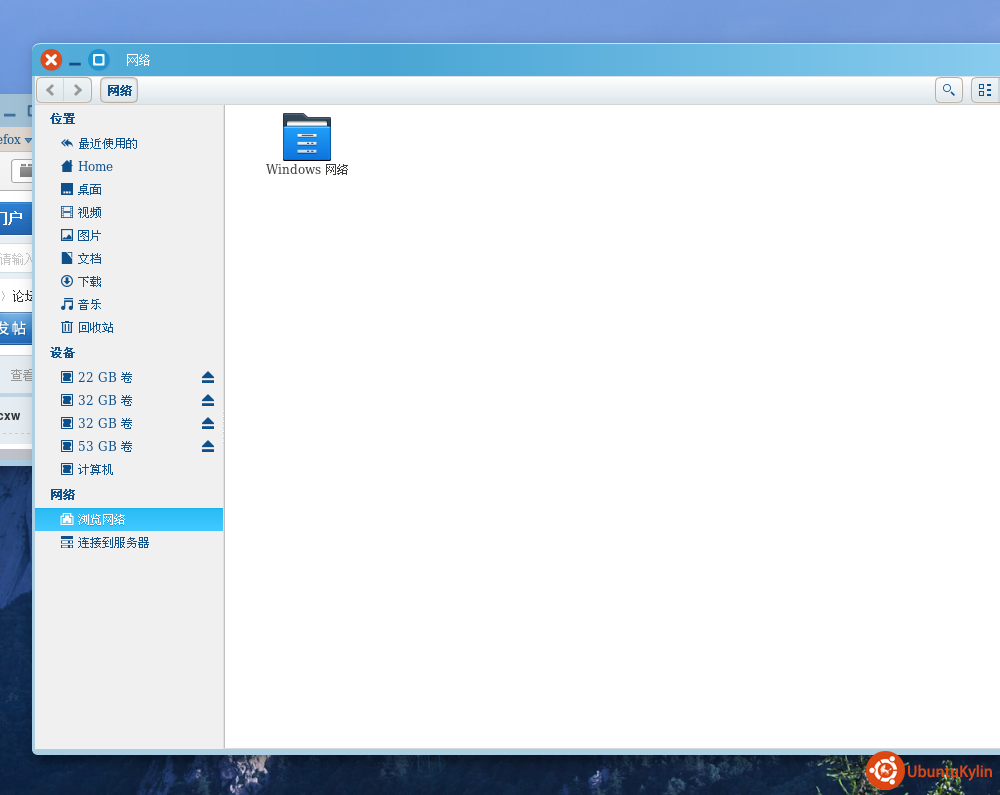Open 下载 downloads folder in sidebar
Image resolution: width=1000 pixels, height=795 pixels.
click(x=89, y=282)
